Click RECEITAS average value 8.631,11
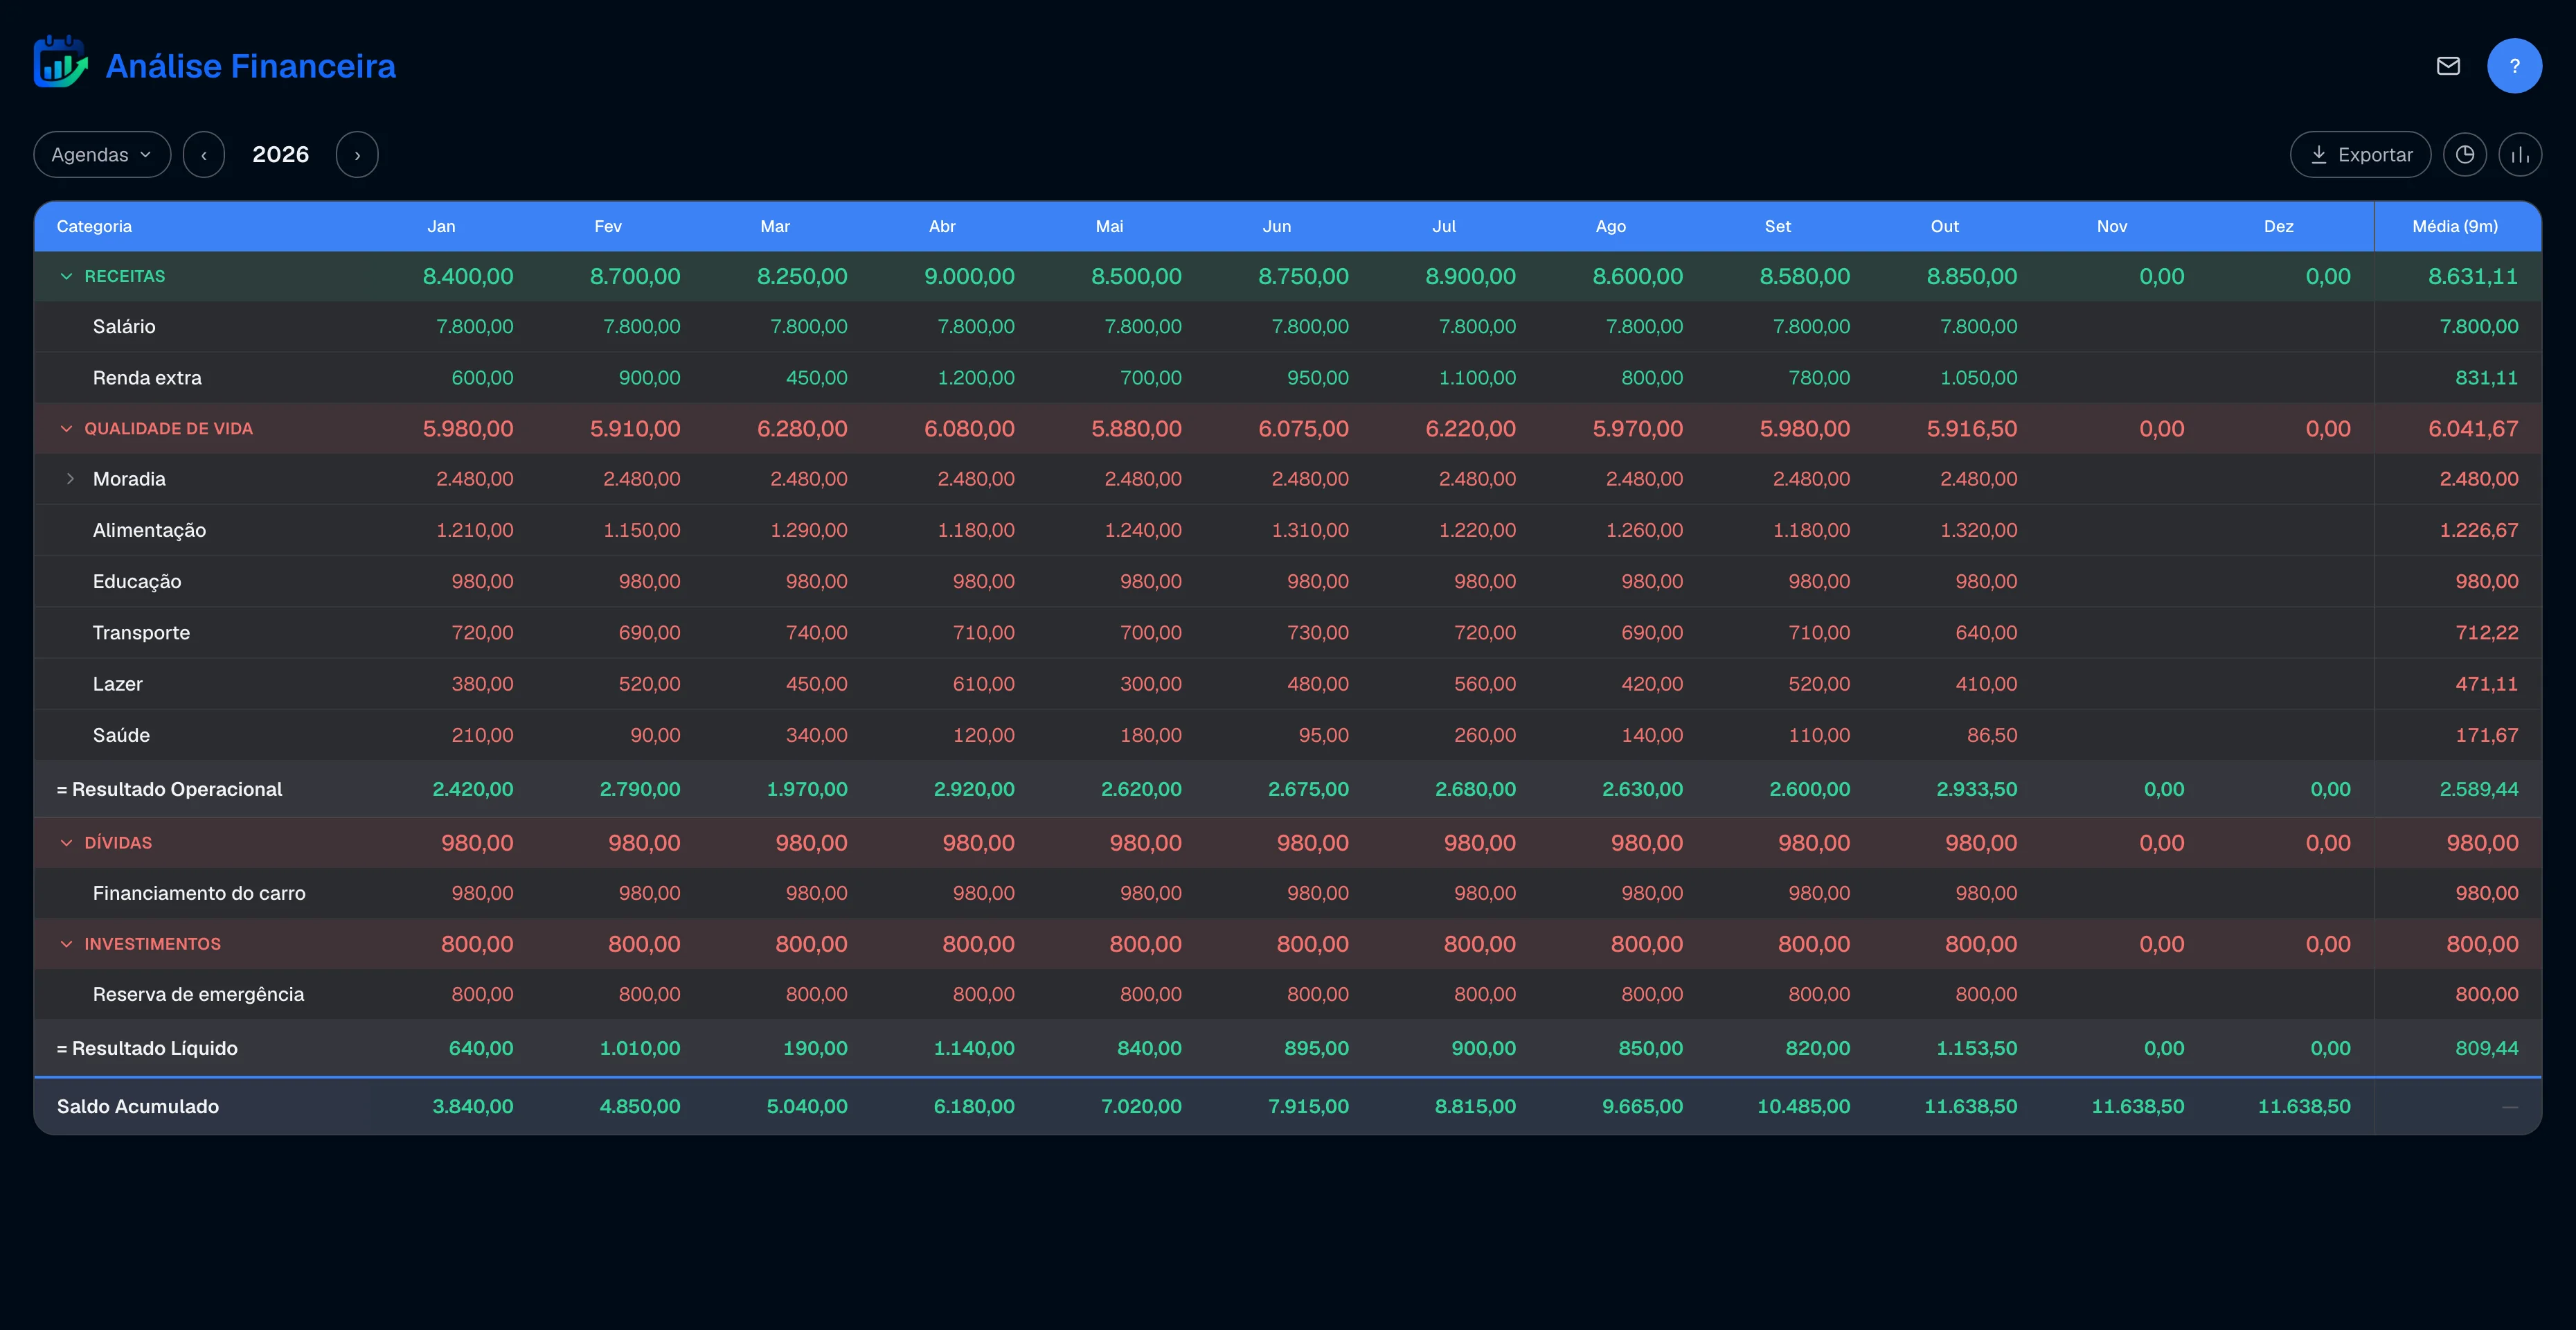The height and width of the screenshot is (1330, 2576). 2472,276
